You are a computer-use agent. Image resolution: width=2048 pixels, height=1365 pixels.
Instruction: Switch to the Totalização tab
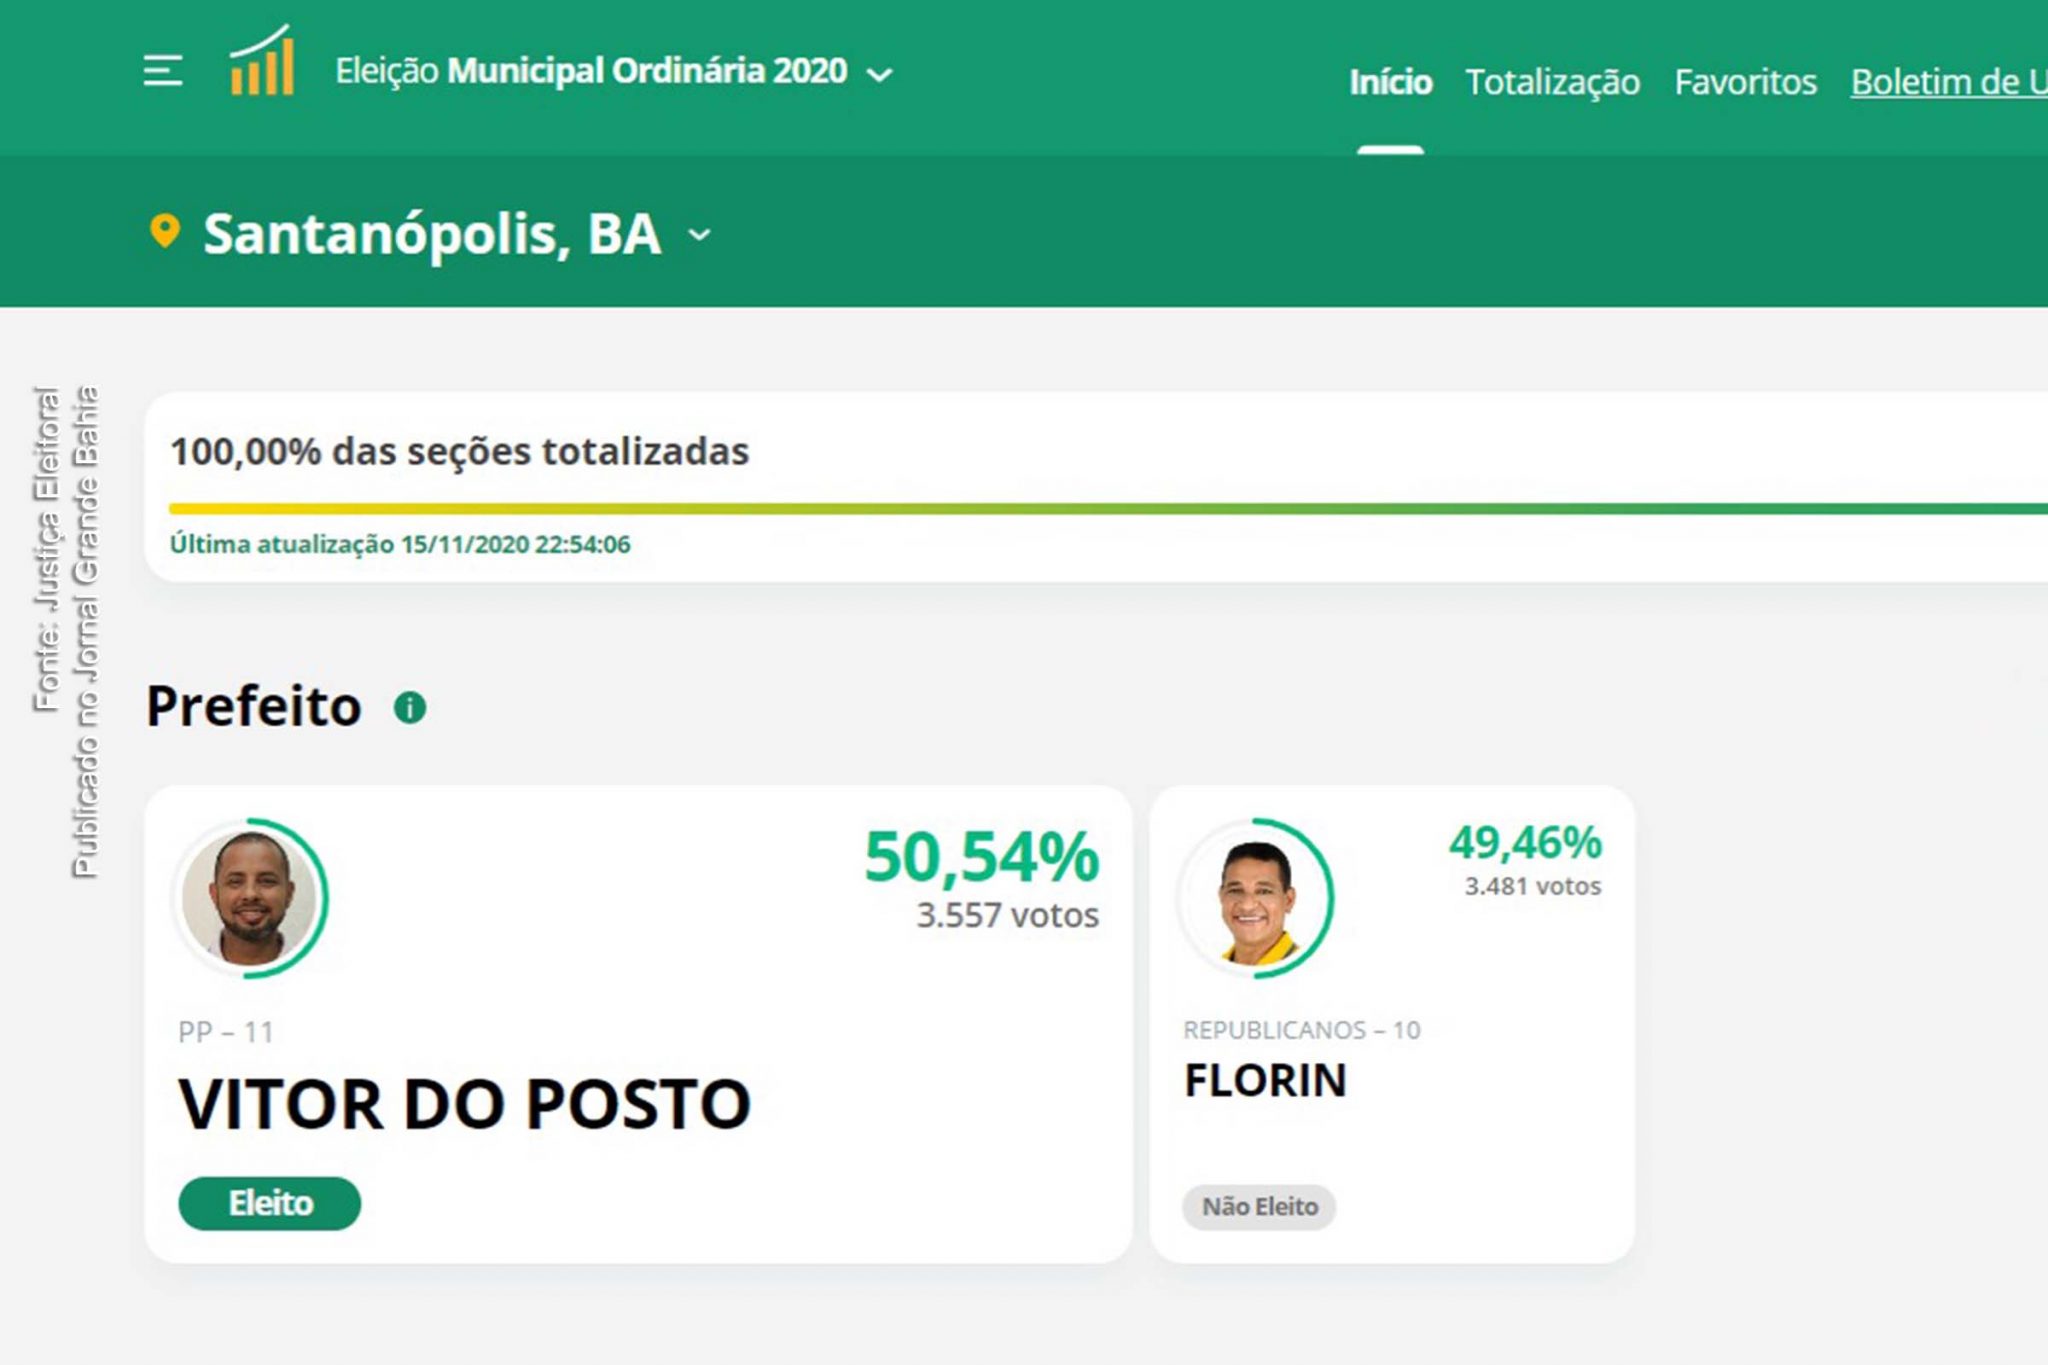tap(1552, 82)
